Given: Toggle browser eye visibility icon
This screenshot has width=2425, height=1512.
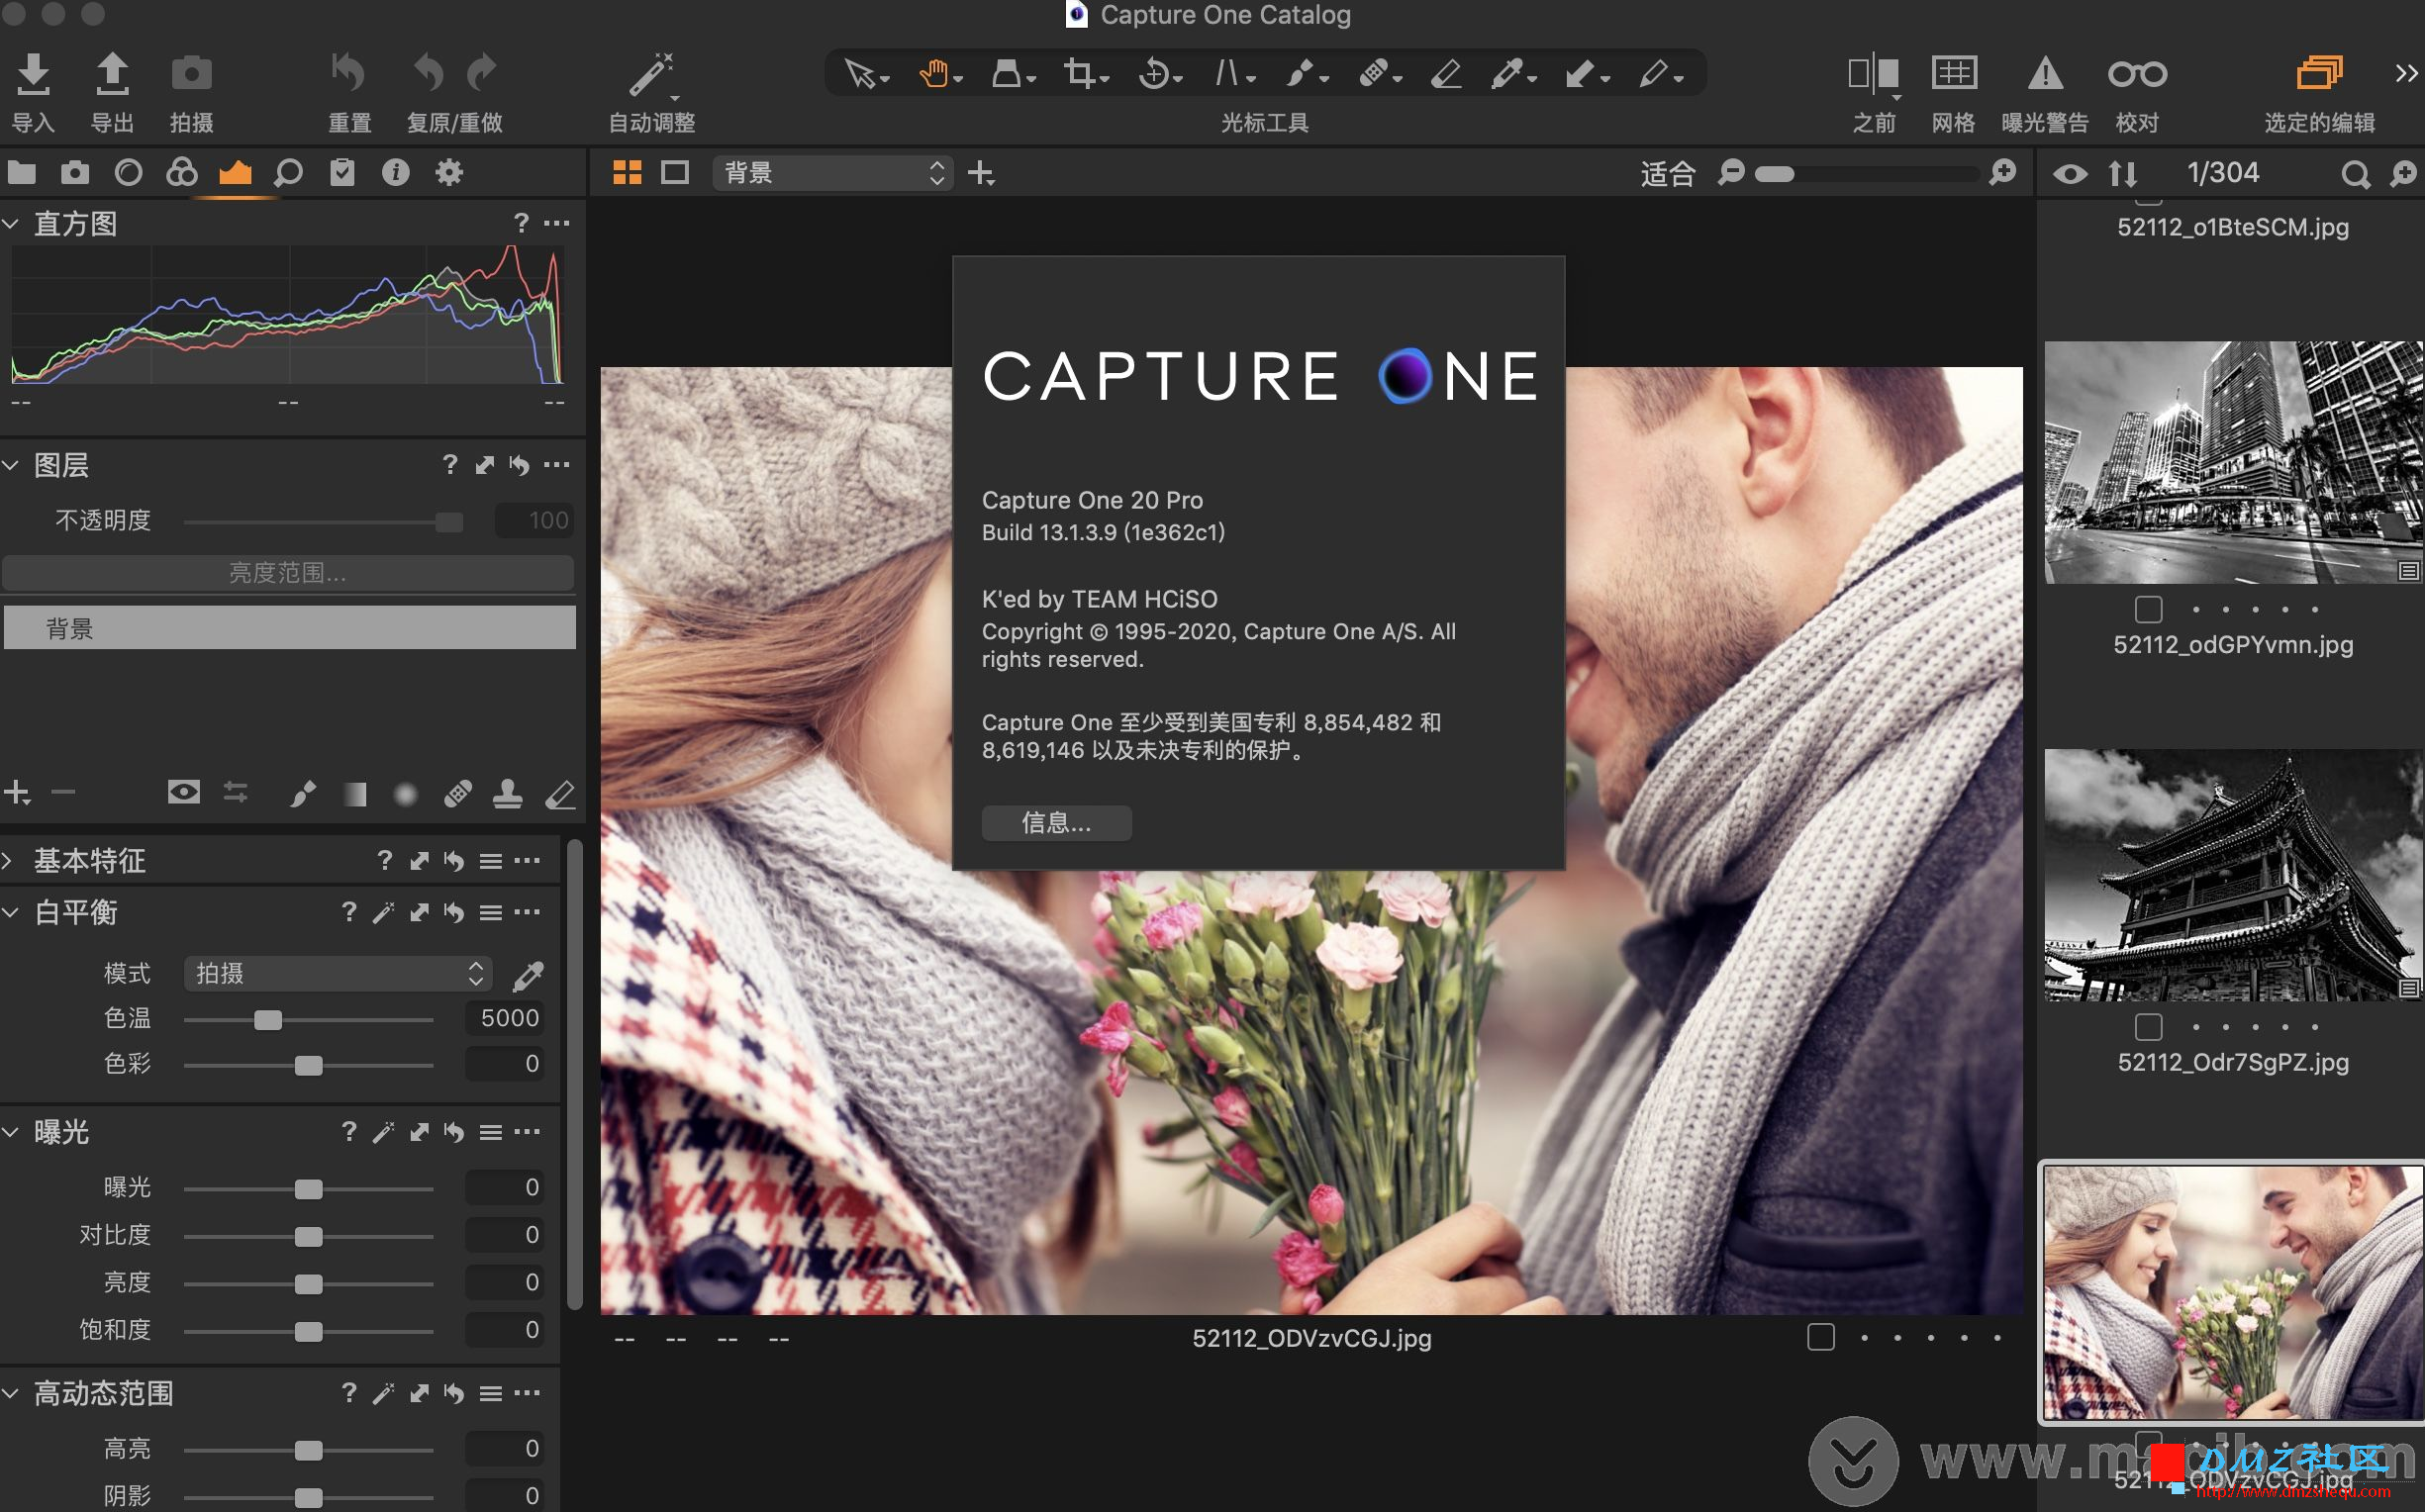Looking at the screenshot, I should [2069, 174].
